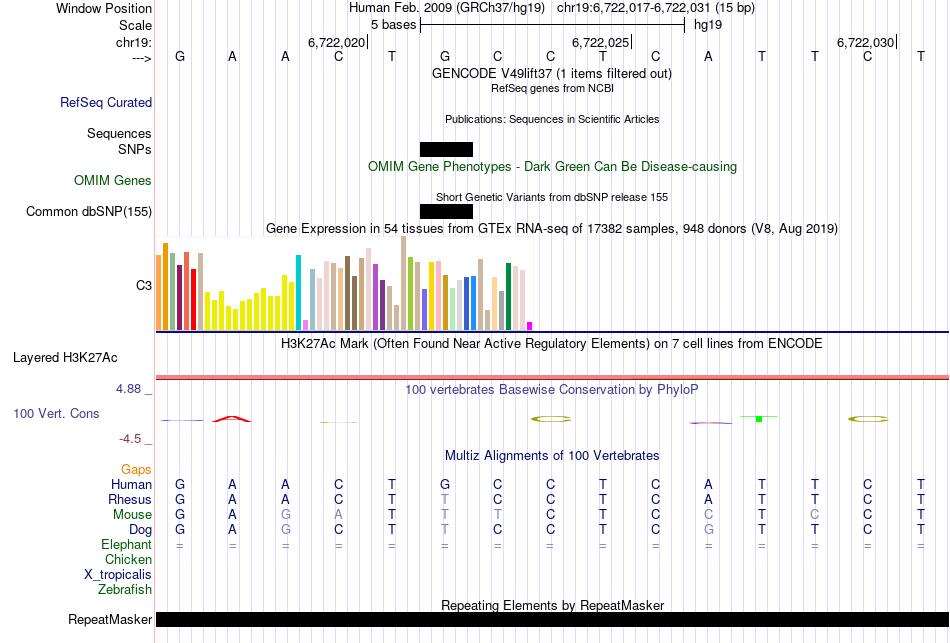Click the hg19 scale label

pyautogui.click(x=708, y=25)
